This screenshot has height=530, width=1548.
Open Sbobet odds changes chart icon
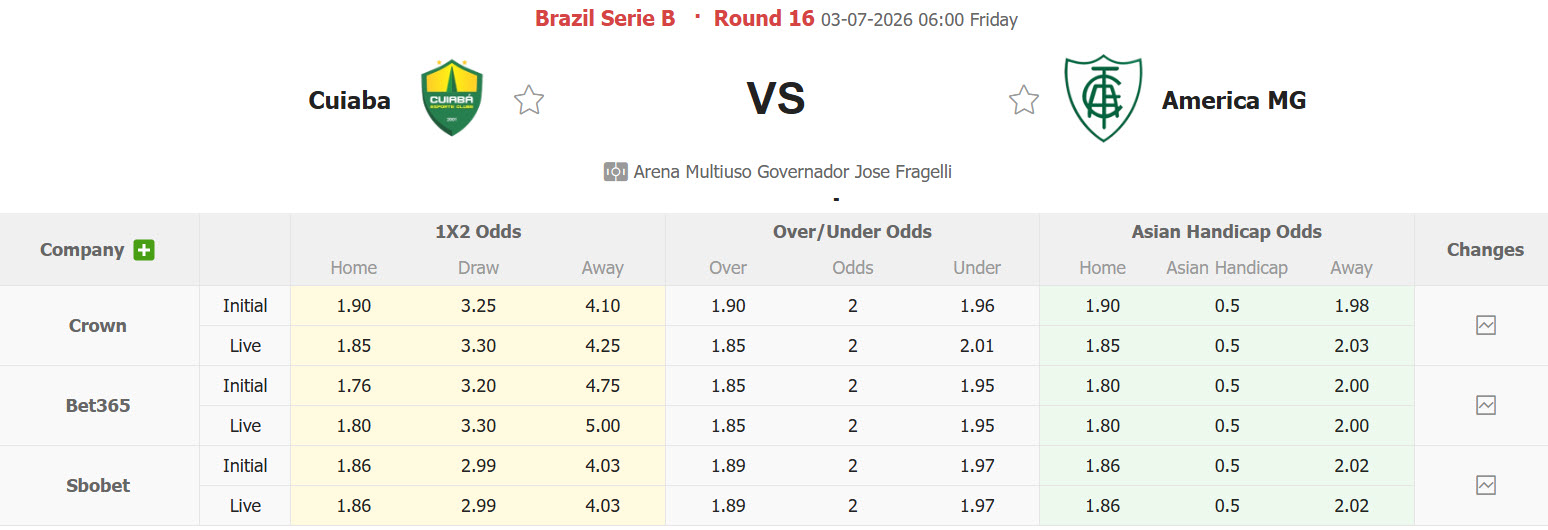point(1486,485)
